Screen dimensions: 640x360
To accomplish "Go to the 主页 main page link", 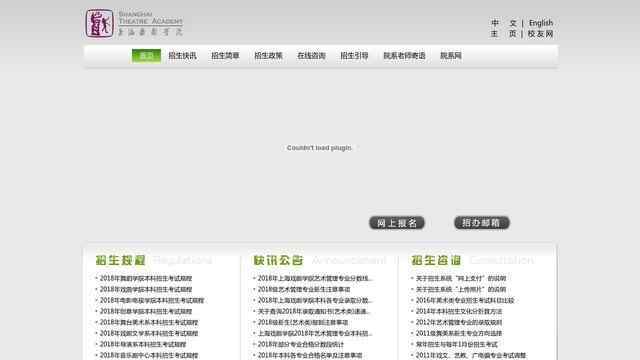I will coord(504,34).
